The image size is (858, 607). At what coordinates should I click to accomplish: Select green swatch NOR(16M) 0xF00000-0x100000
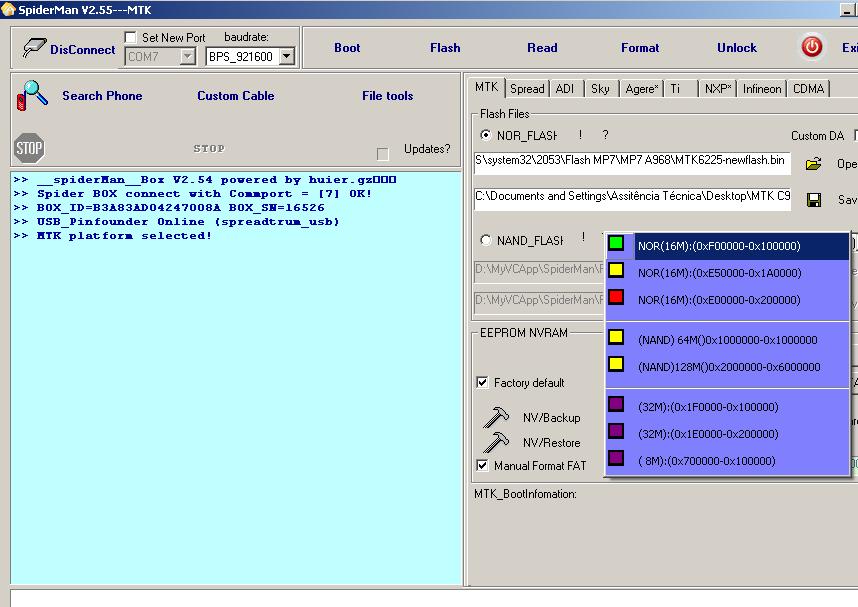click(616, 243)
